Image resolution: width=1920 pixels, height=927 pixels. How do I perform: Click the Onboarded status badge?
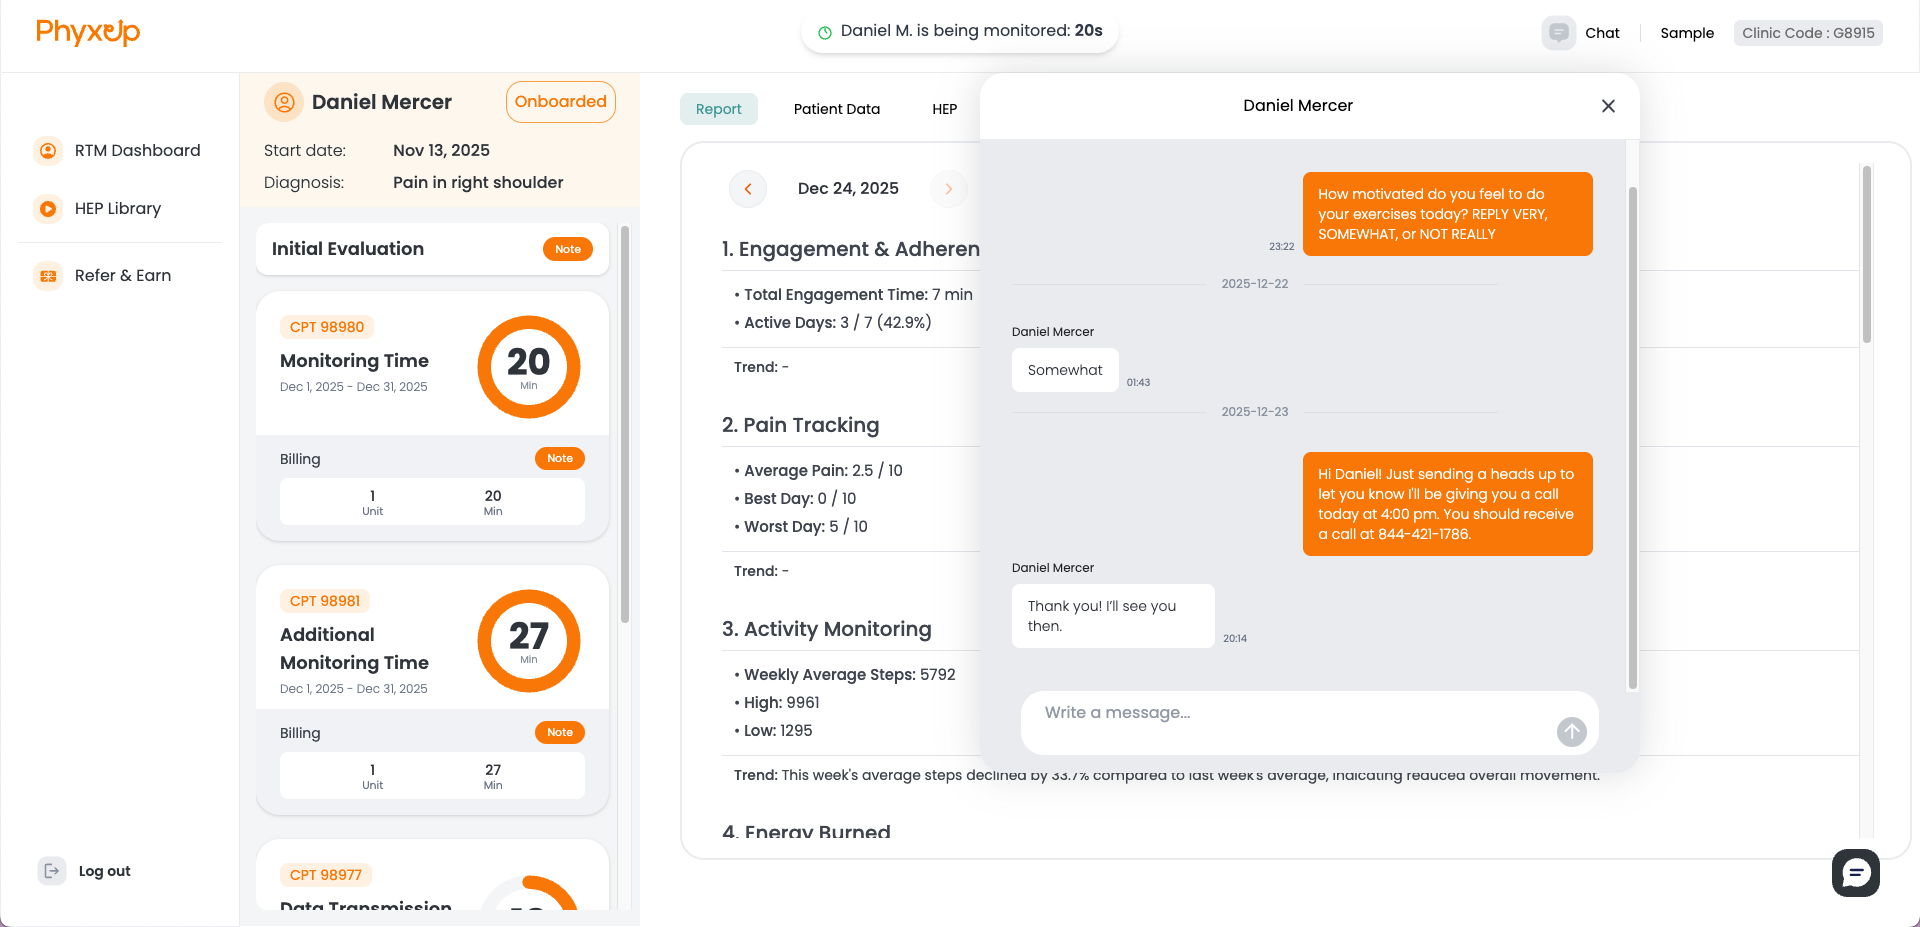point(560,101)
